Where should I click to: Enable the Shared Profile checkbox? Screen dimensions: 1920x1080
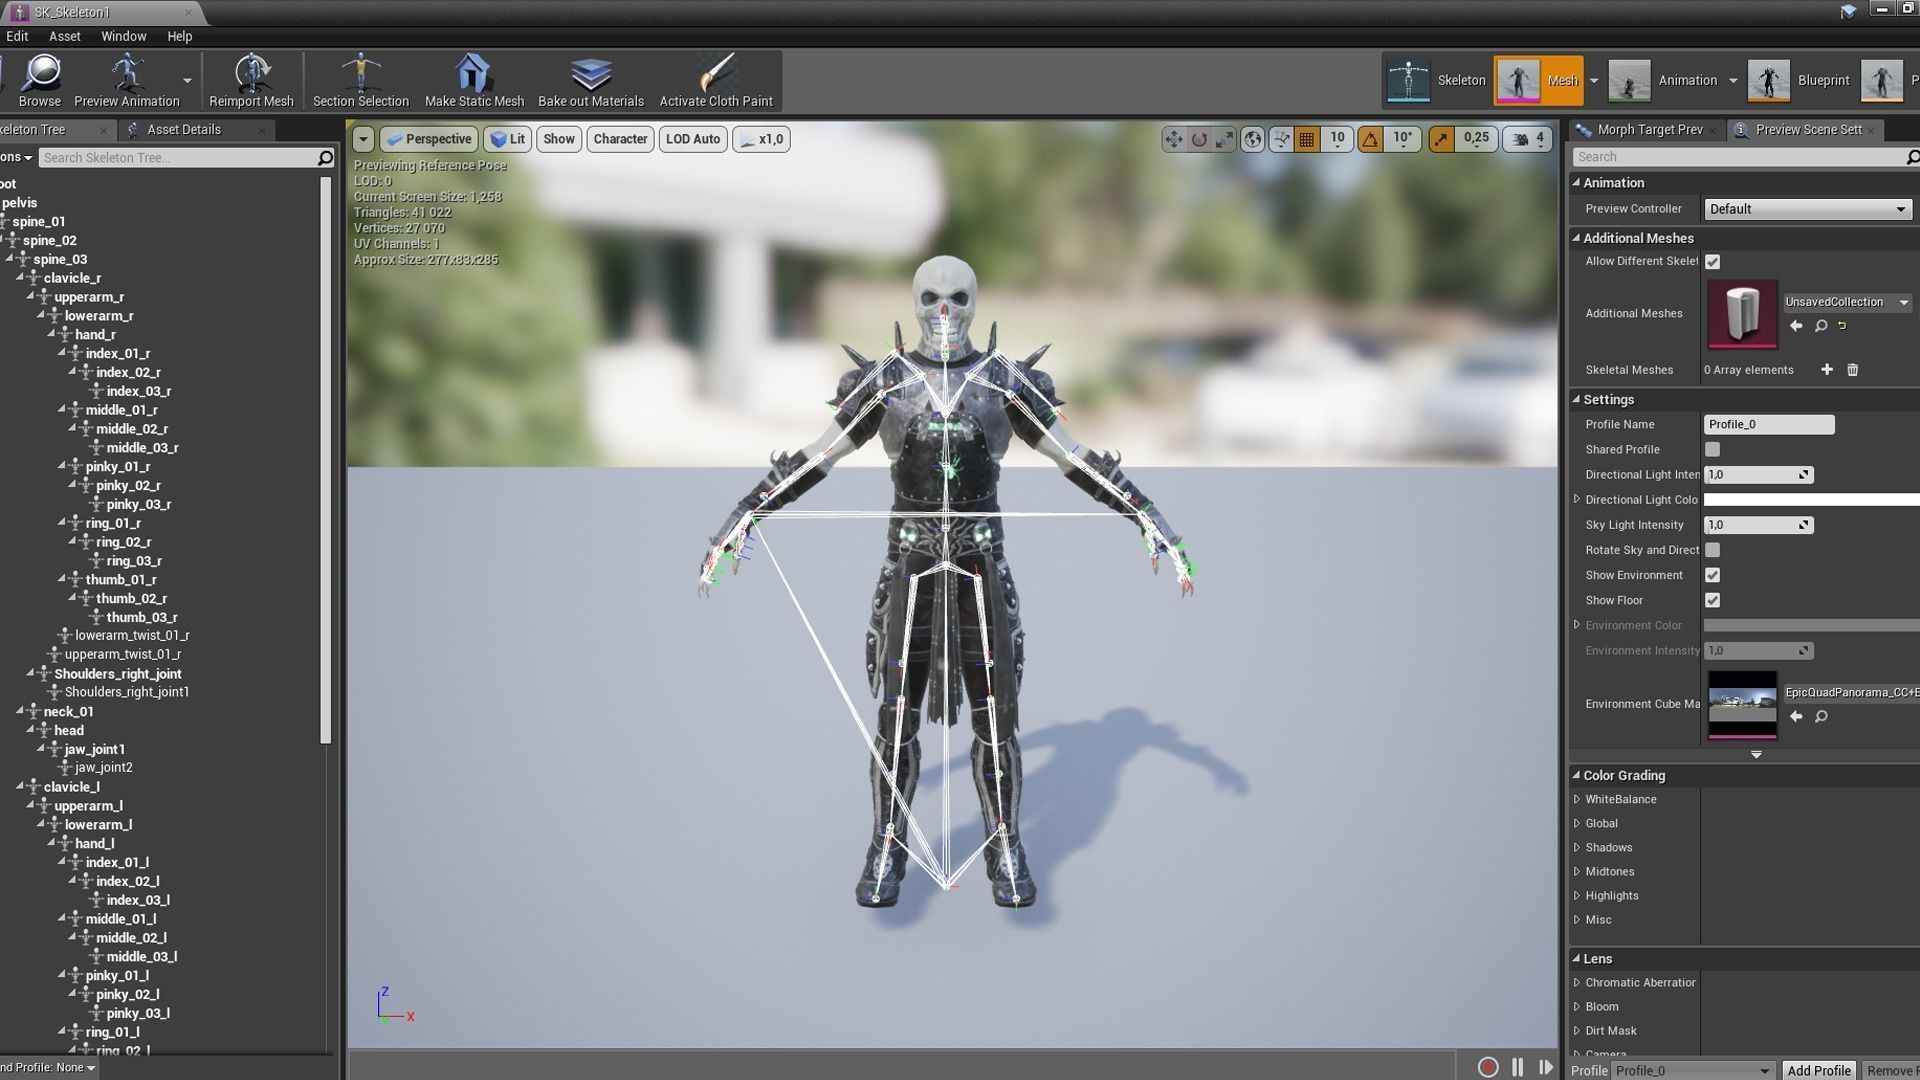coord(1712,450)
